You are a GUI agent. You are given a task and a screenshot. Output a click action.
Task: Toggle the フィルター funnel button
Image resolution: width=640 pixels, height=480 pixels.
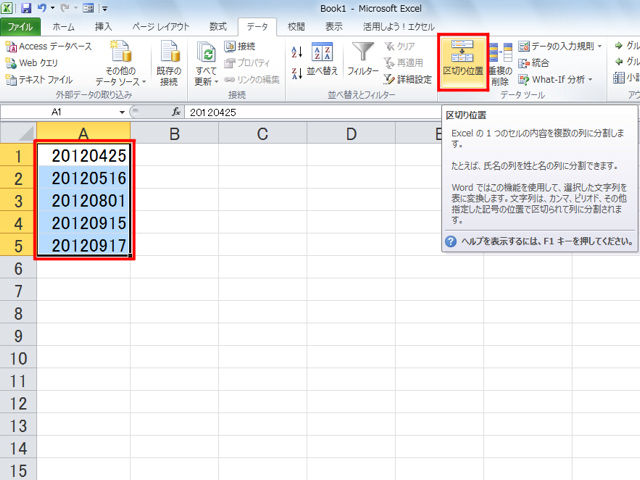[x=363, y=60]
